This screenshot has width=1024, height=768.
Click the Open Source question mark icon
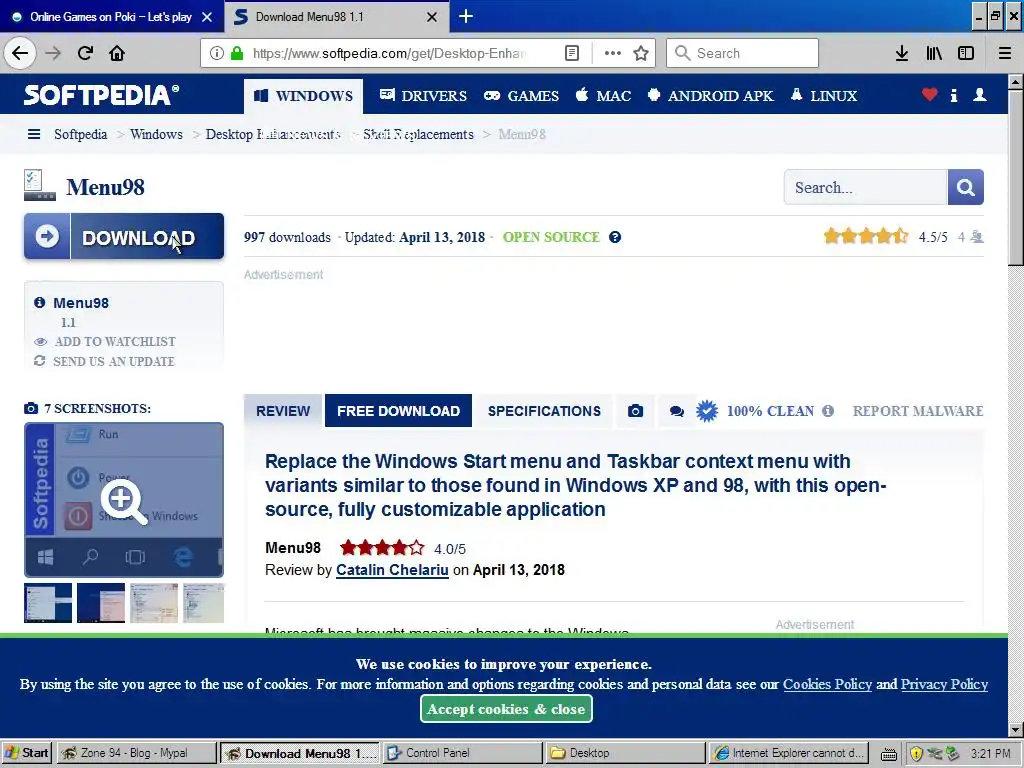tap(615, 237)
